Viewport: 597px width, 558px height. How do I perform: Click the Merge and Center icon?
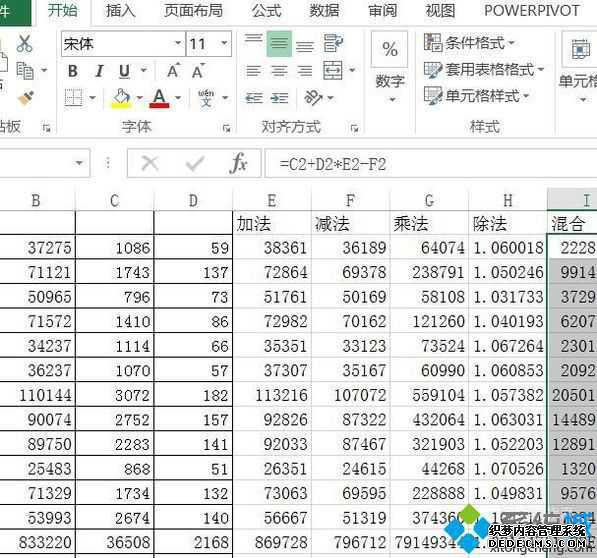(x=333, y=70)
